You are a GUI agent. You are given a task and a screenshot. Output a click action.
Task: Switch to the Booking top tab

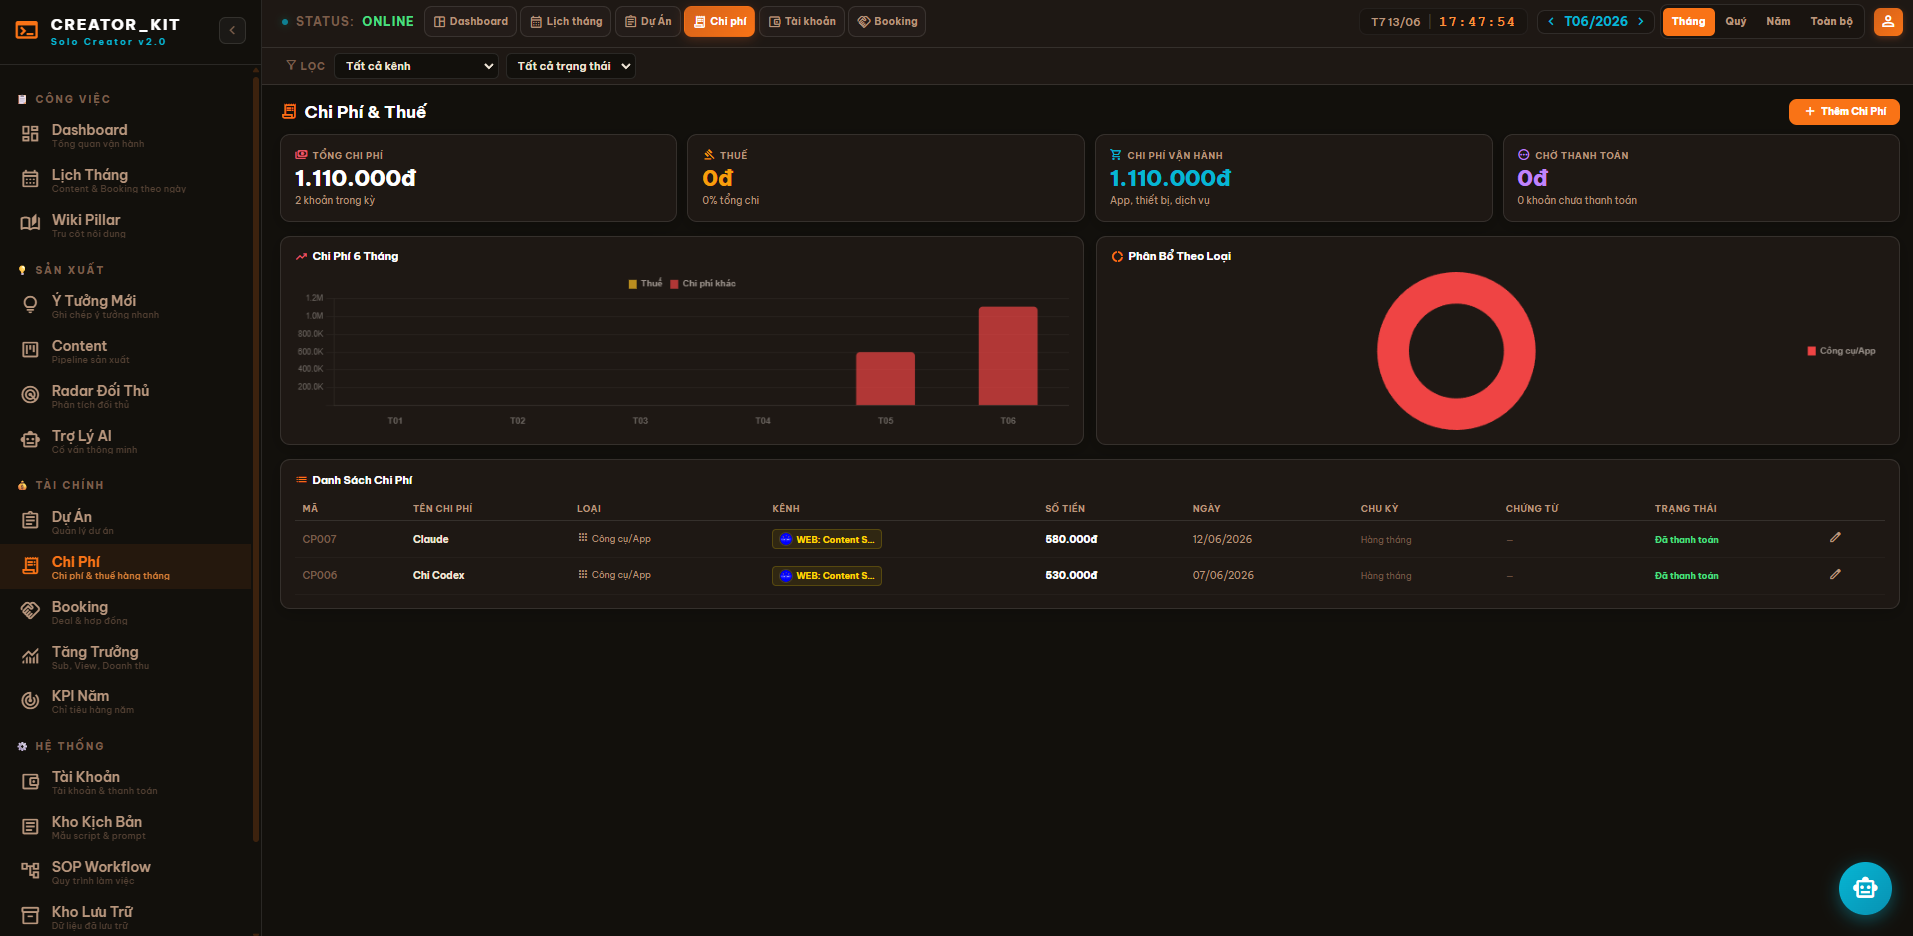[x=887, y=22]
